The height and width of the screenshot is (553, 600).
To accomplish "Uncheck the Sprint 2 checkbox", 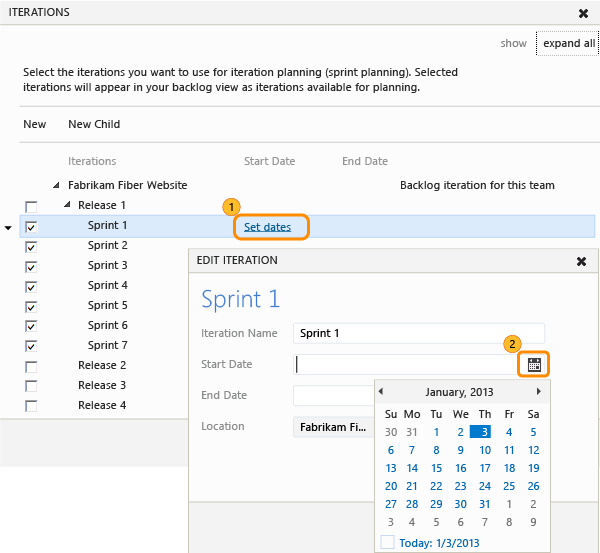I will 31,247.
